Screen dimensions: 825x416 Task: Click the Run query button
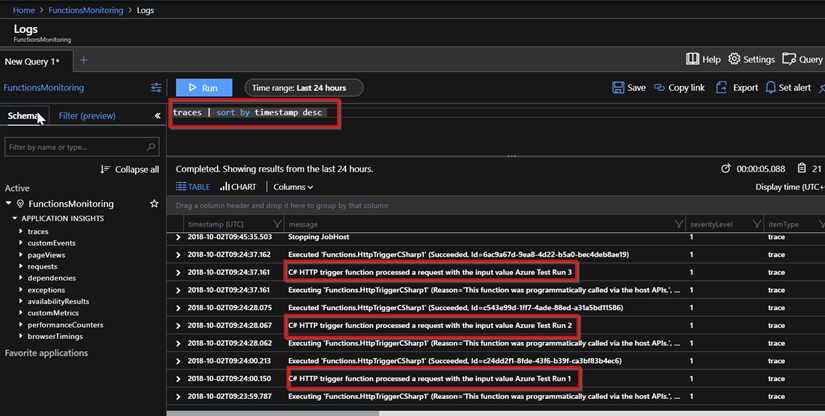pos(203,88)
